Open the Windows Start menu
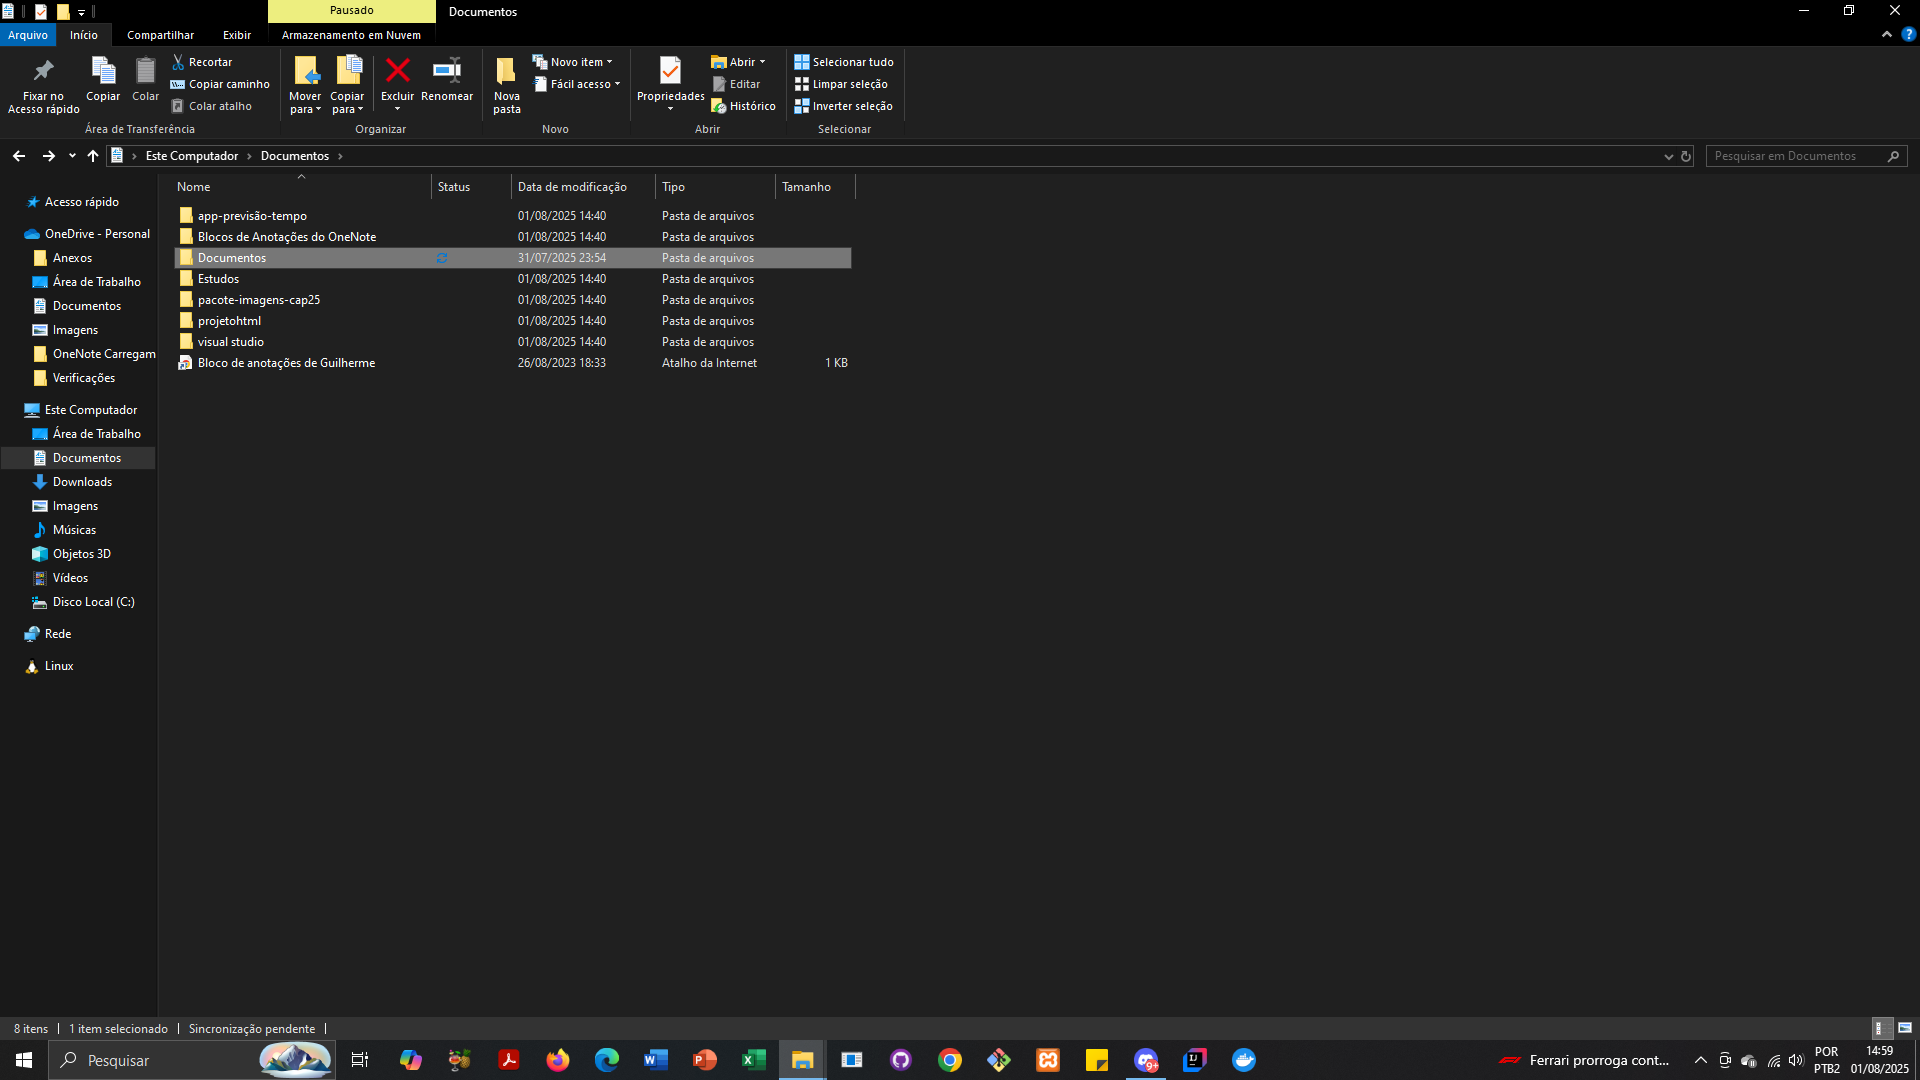 coord(24,1060)
